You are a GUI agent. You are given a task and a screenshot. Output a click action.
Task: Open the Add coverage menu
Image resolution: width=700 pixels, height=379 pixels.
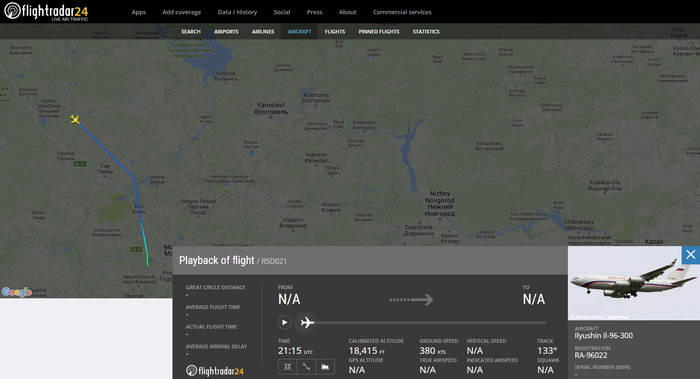(182, 12)
